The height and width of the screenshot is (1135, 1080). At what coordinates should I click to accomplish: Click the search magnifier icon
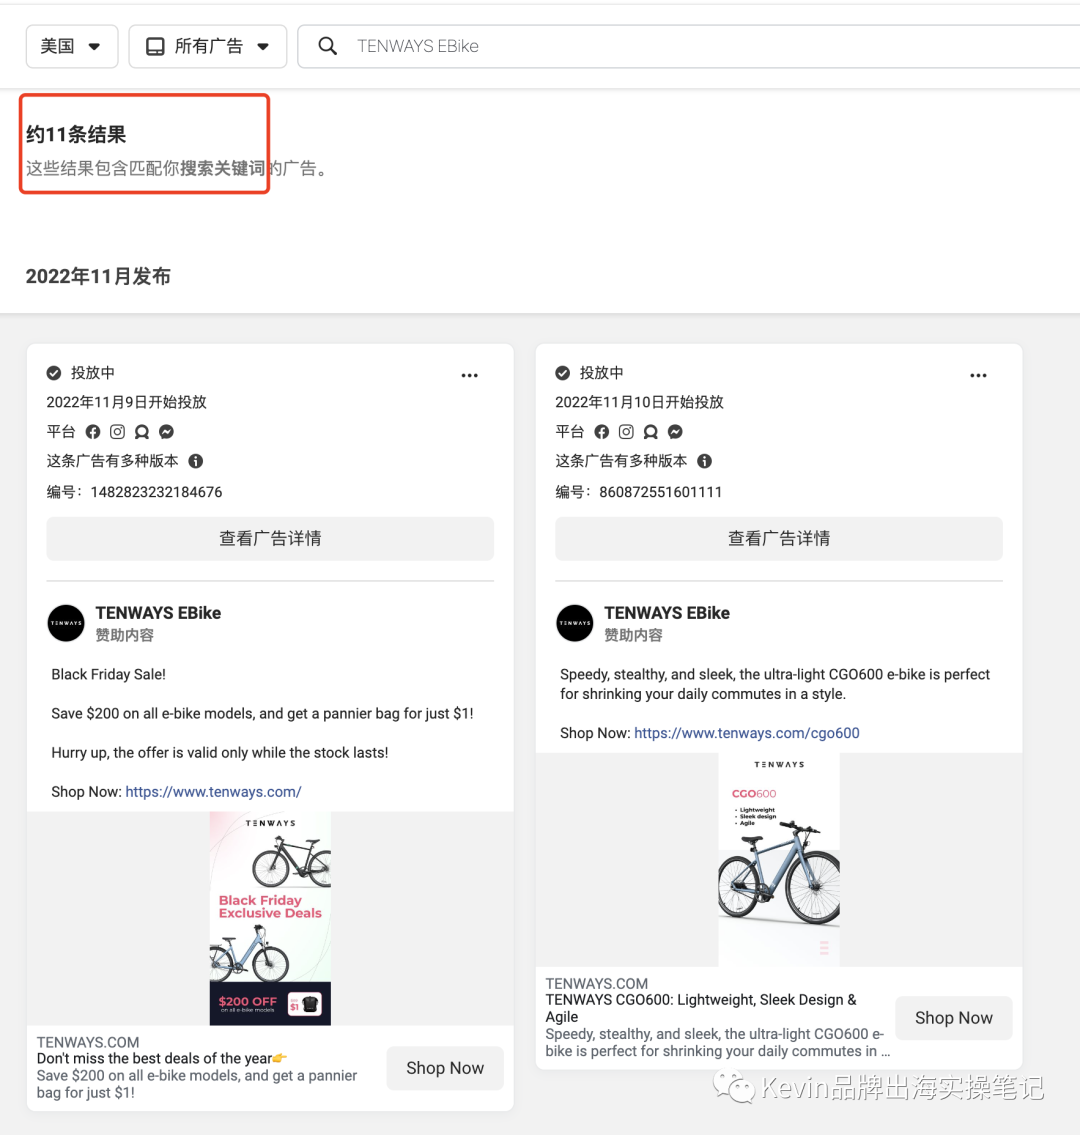pos(327,46)
